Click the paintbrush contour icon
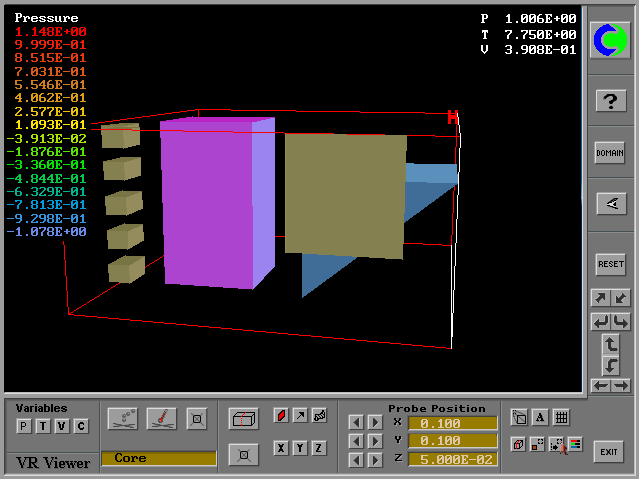 (x=162, y=417)
